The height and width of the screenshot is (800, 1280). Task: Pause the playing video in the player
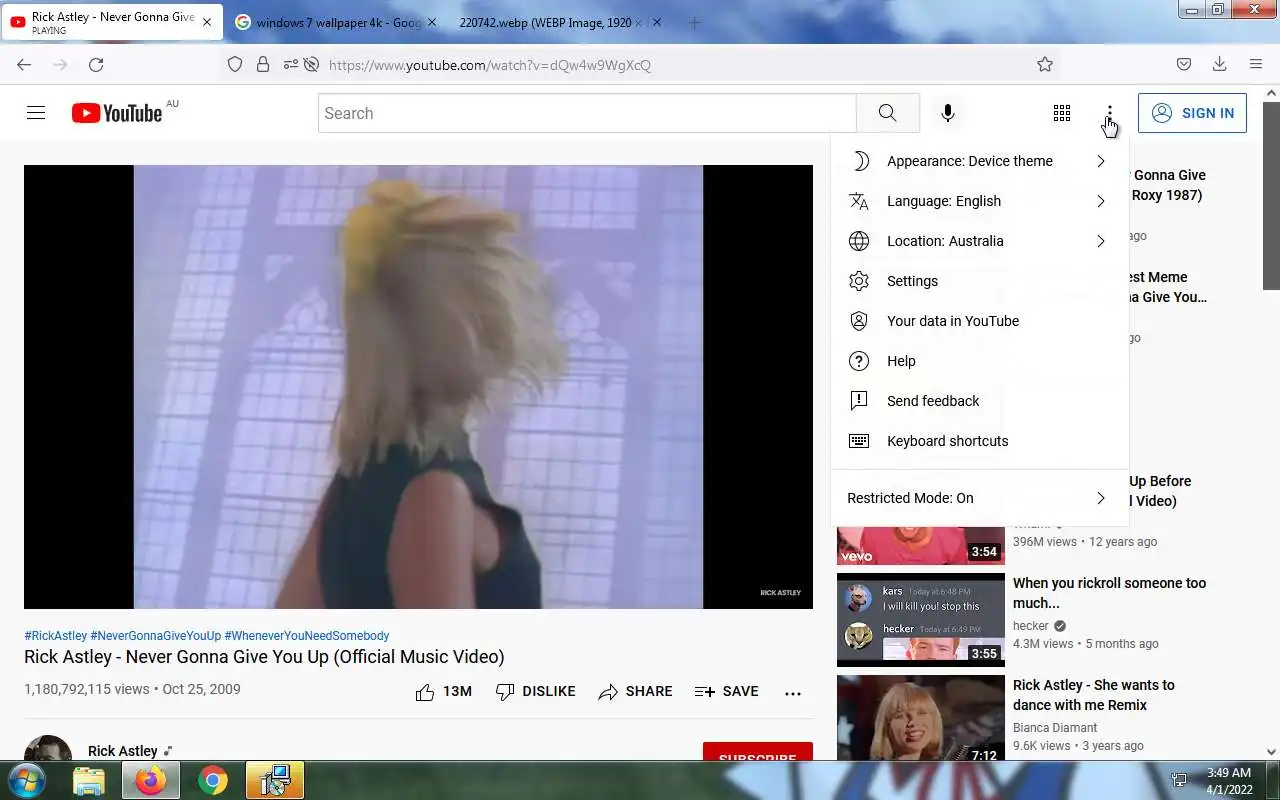(x=418, y=387)
